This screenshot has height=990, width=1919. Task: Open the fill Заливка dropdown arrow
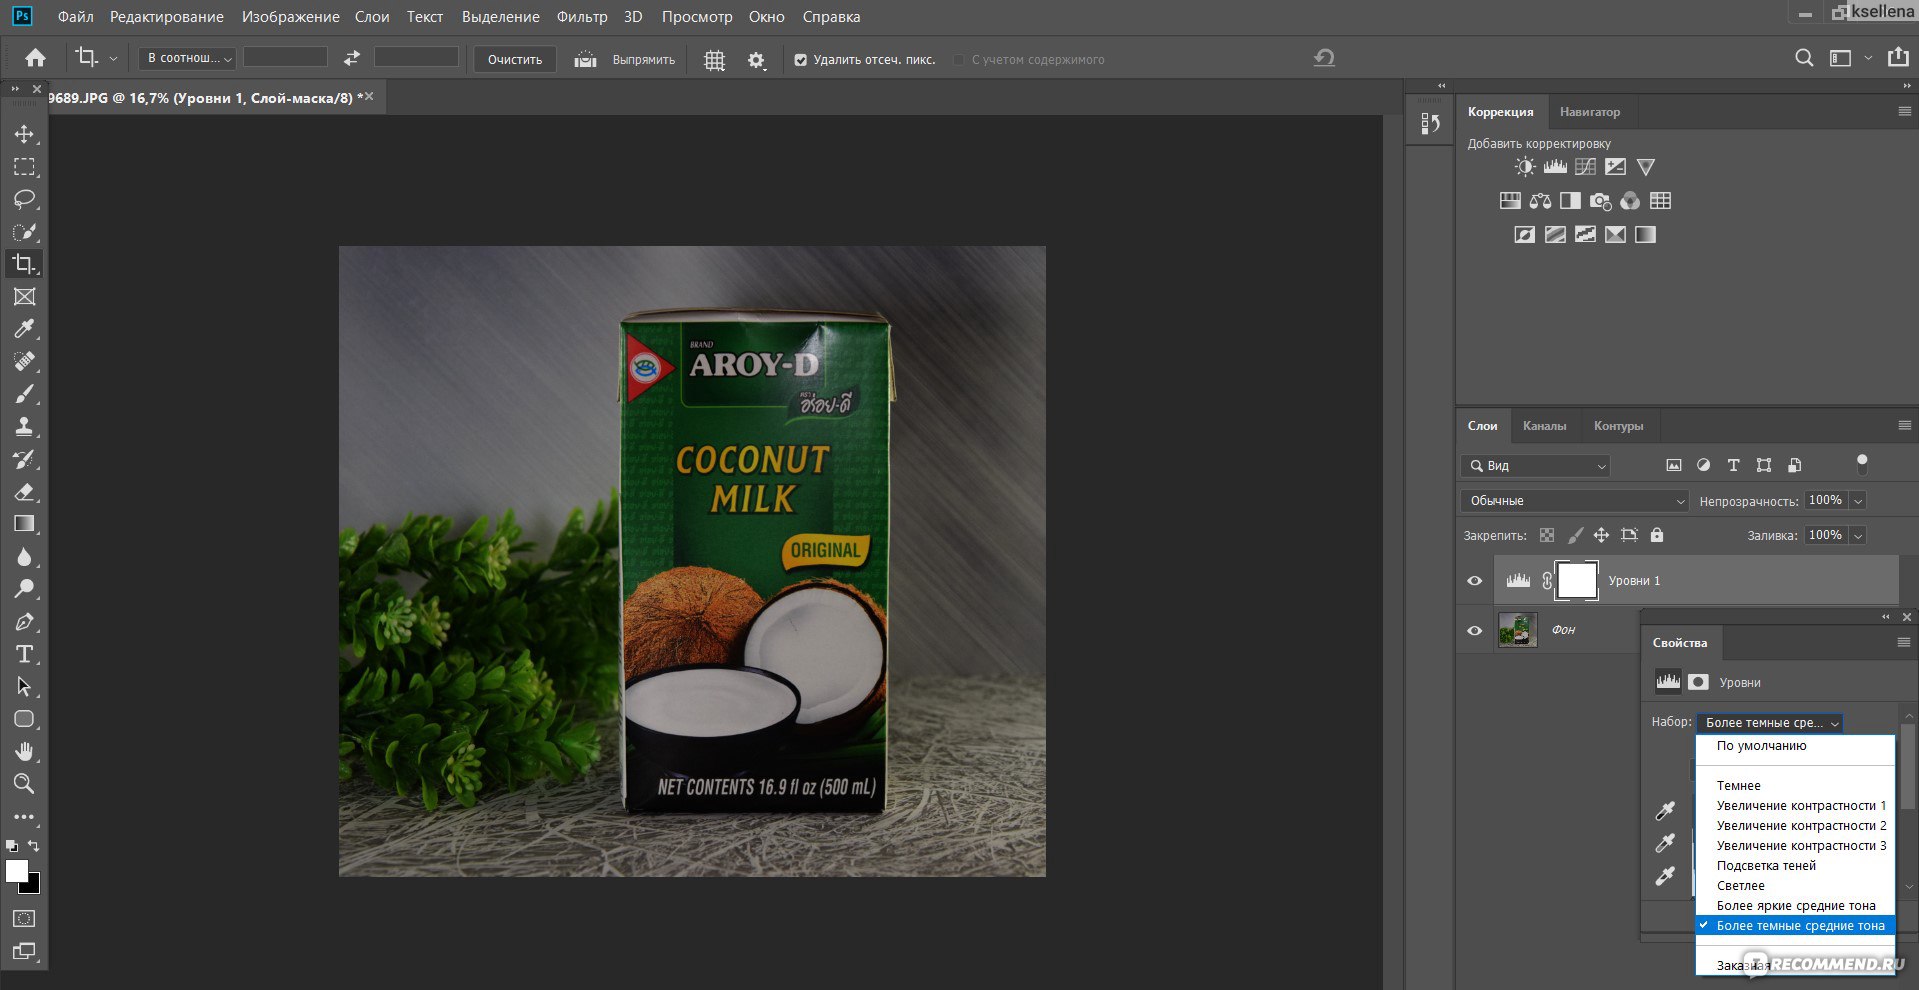click(1858, 536)
